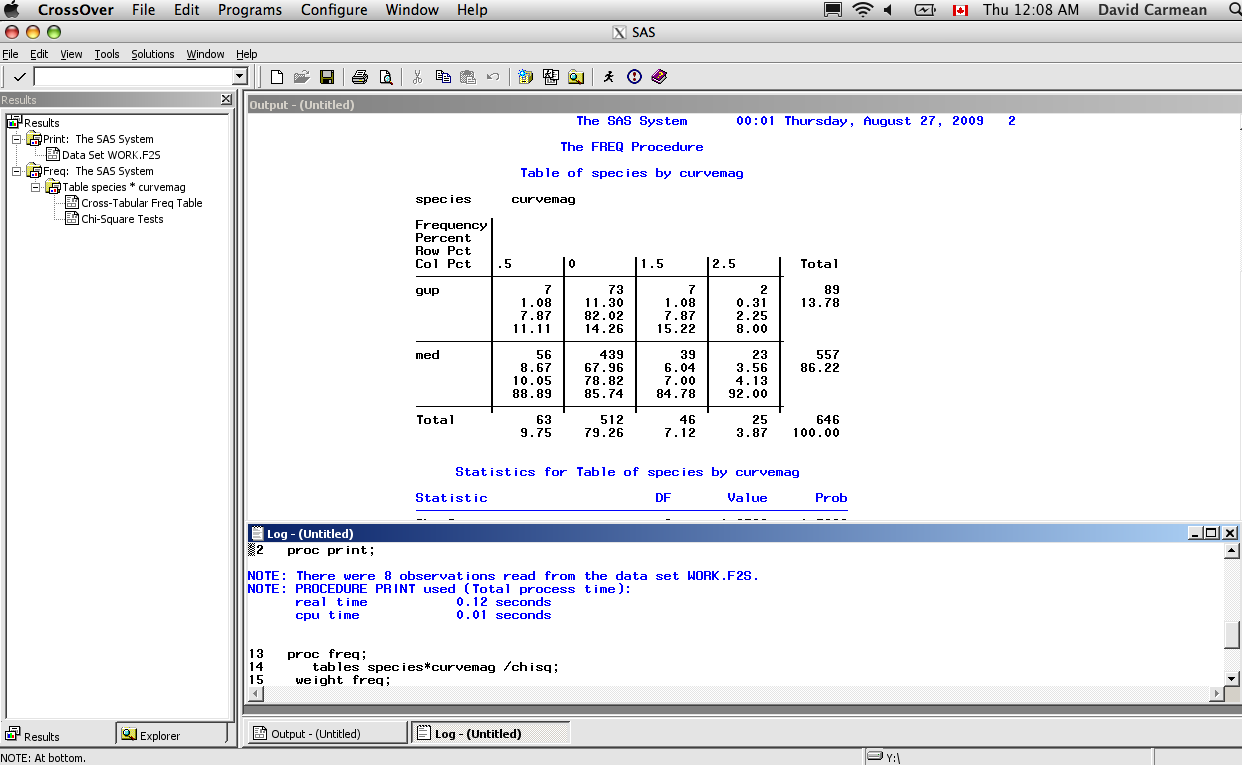Save the file using the disk icon
The height and width of the screenshot is (765, 1242).
click(x=327, y=76)
